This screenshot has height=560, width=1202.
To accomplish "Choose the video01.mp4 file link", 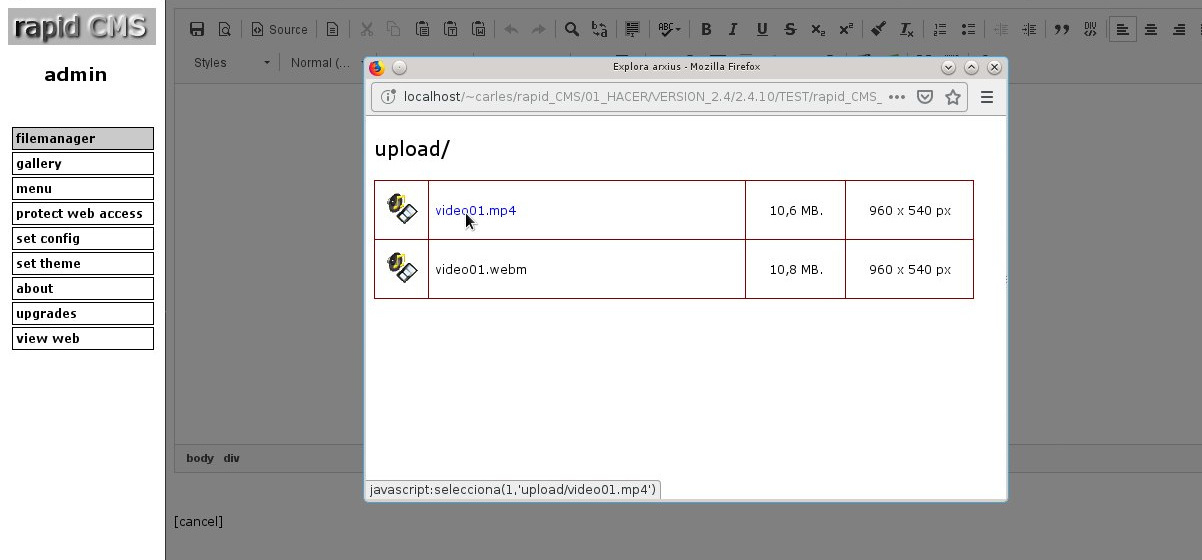I will (476, 210).
